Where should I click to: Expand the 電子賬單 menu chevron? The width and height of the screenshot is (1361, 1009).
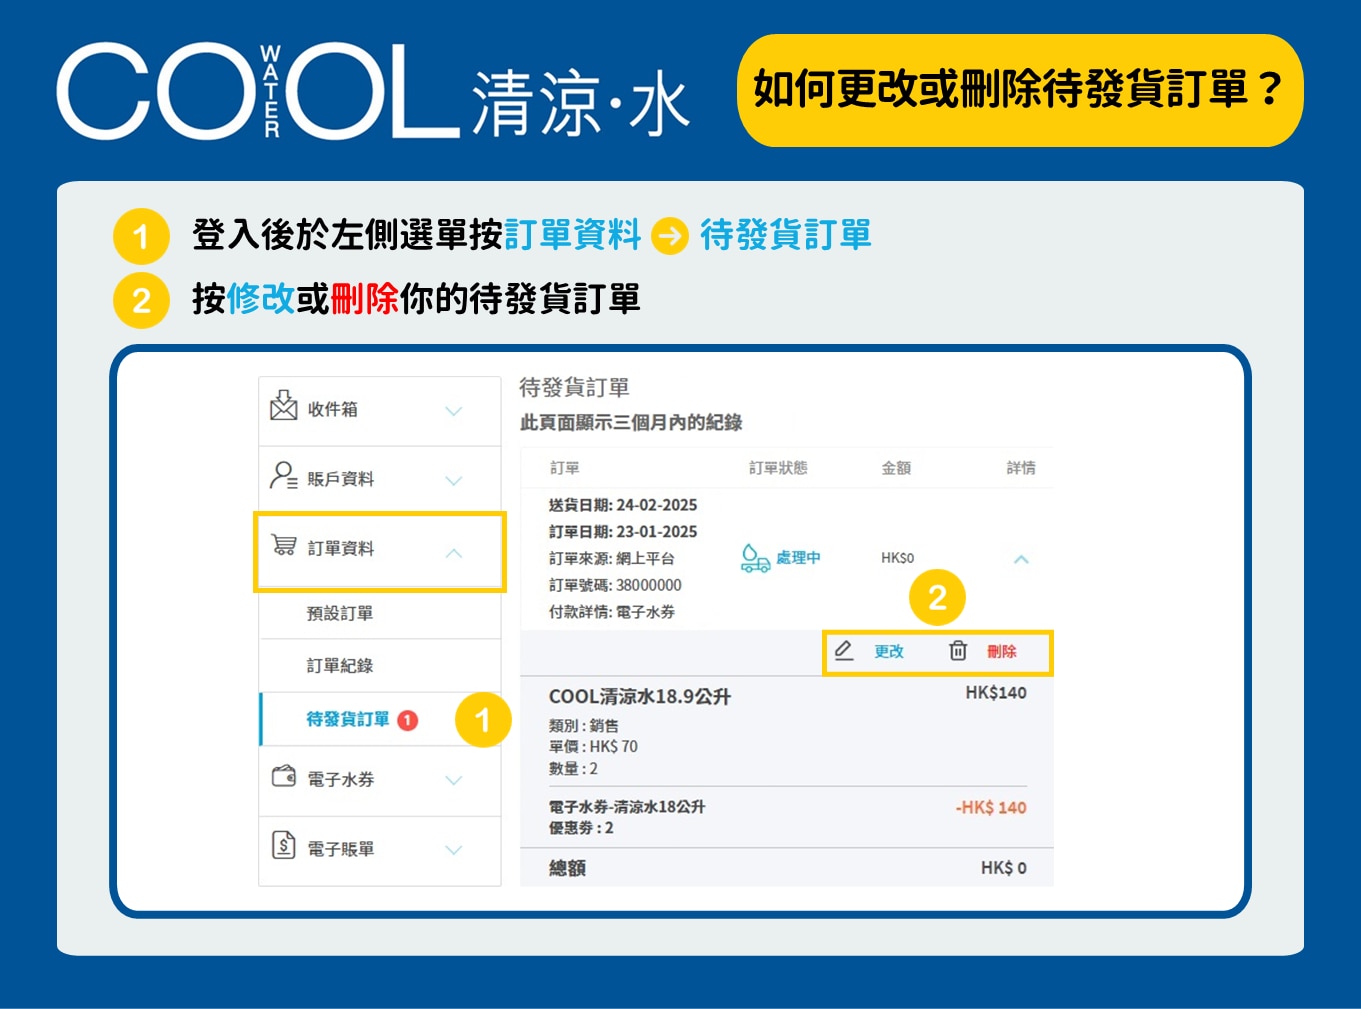click(454, 850)
